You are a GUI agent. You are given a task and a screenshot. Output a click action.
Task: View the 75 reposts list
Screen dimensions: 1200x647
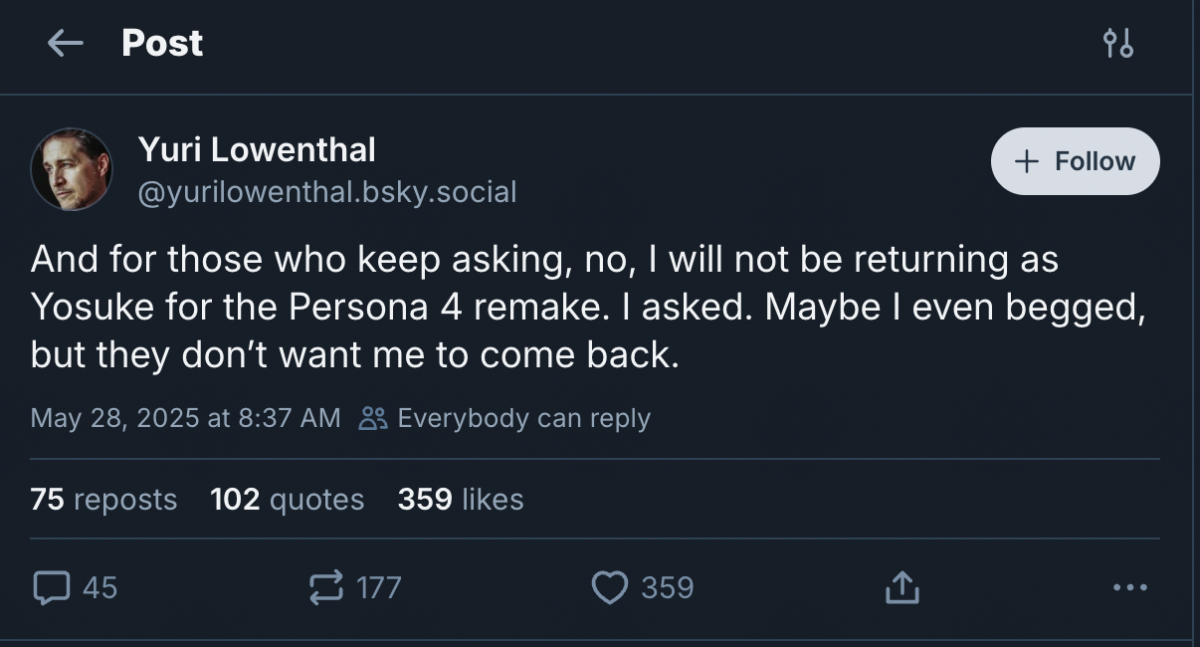point(103,499)
